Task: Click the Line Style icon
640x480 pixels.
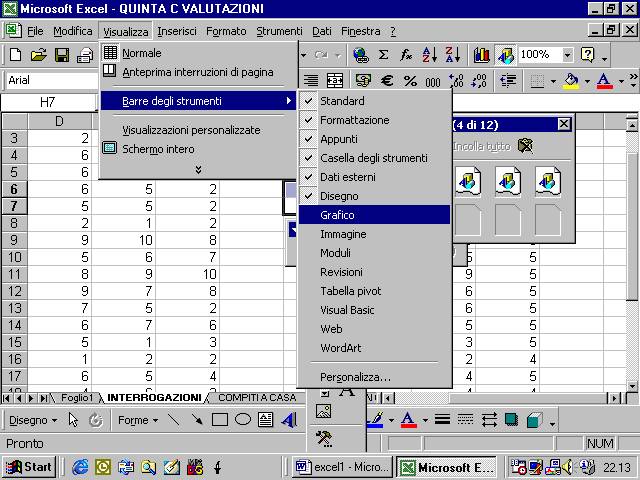Action: (x=442, y=419)
